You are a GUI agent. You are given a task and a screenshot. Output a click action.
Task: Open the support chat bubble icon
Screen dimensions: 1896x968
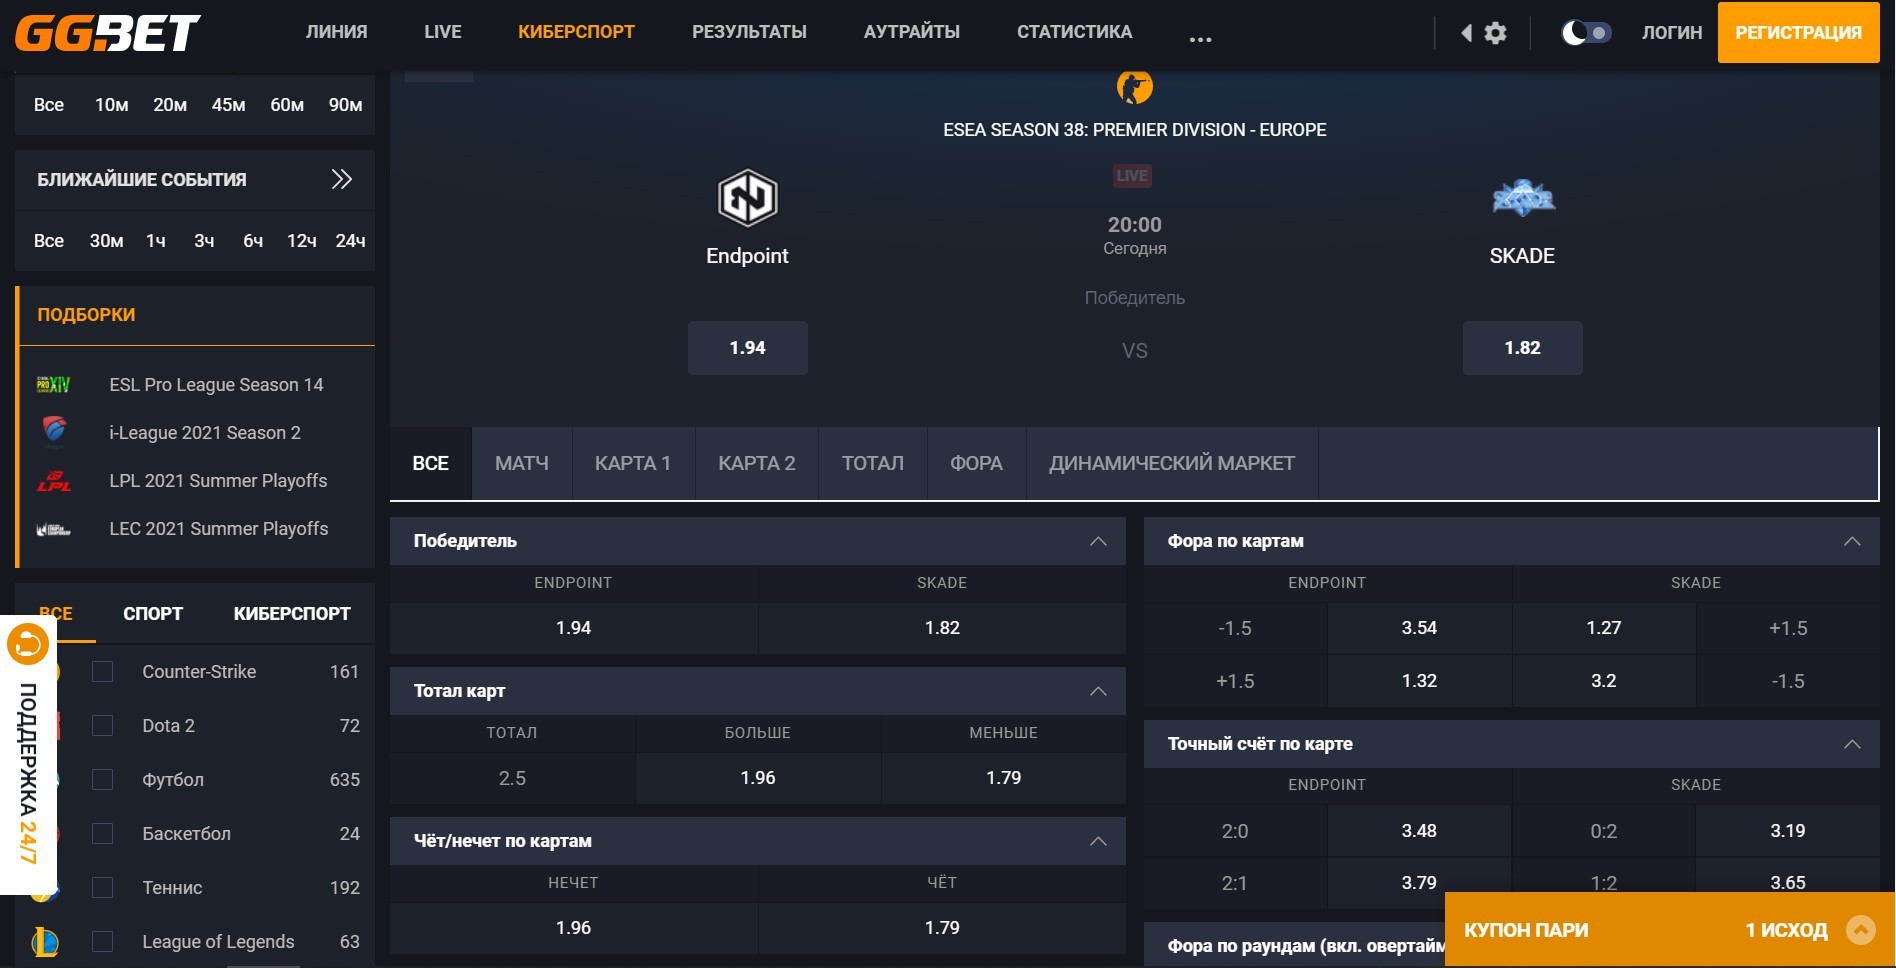pyautogui.click(x=28, y=643)
